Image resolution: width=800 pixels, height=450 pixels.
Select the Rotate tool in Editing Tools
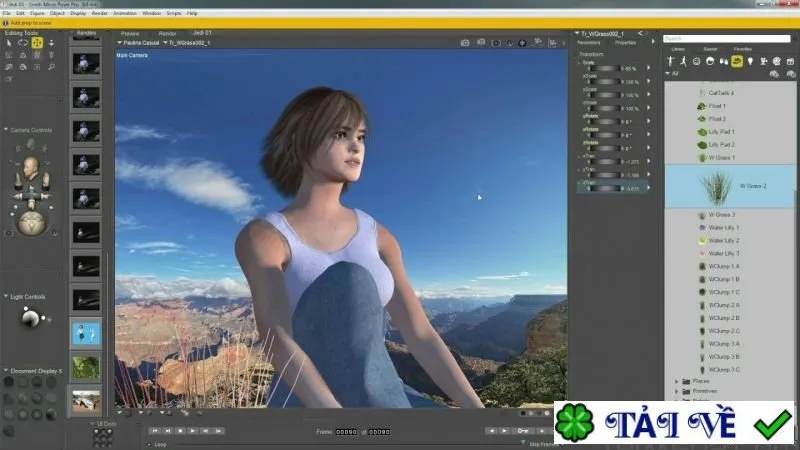[x=23, y=43]
